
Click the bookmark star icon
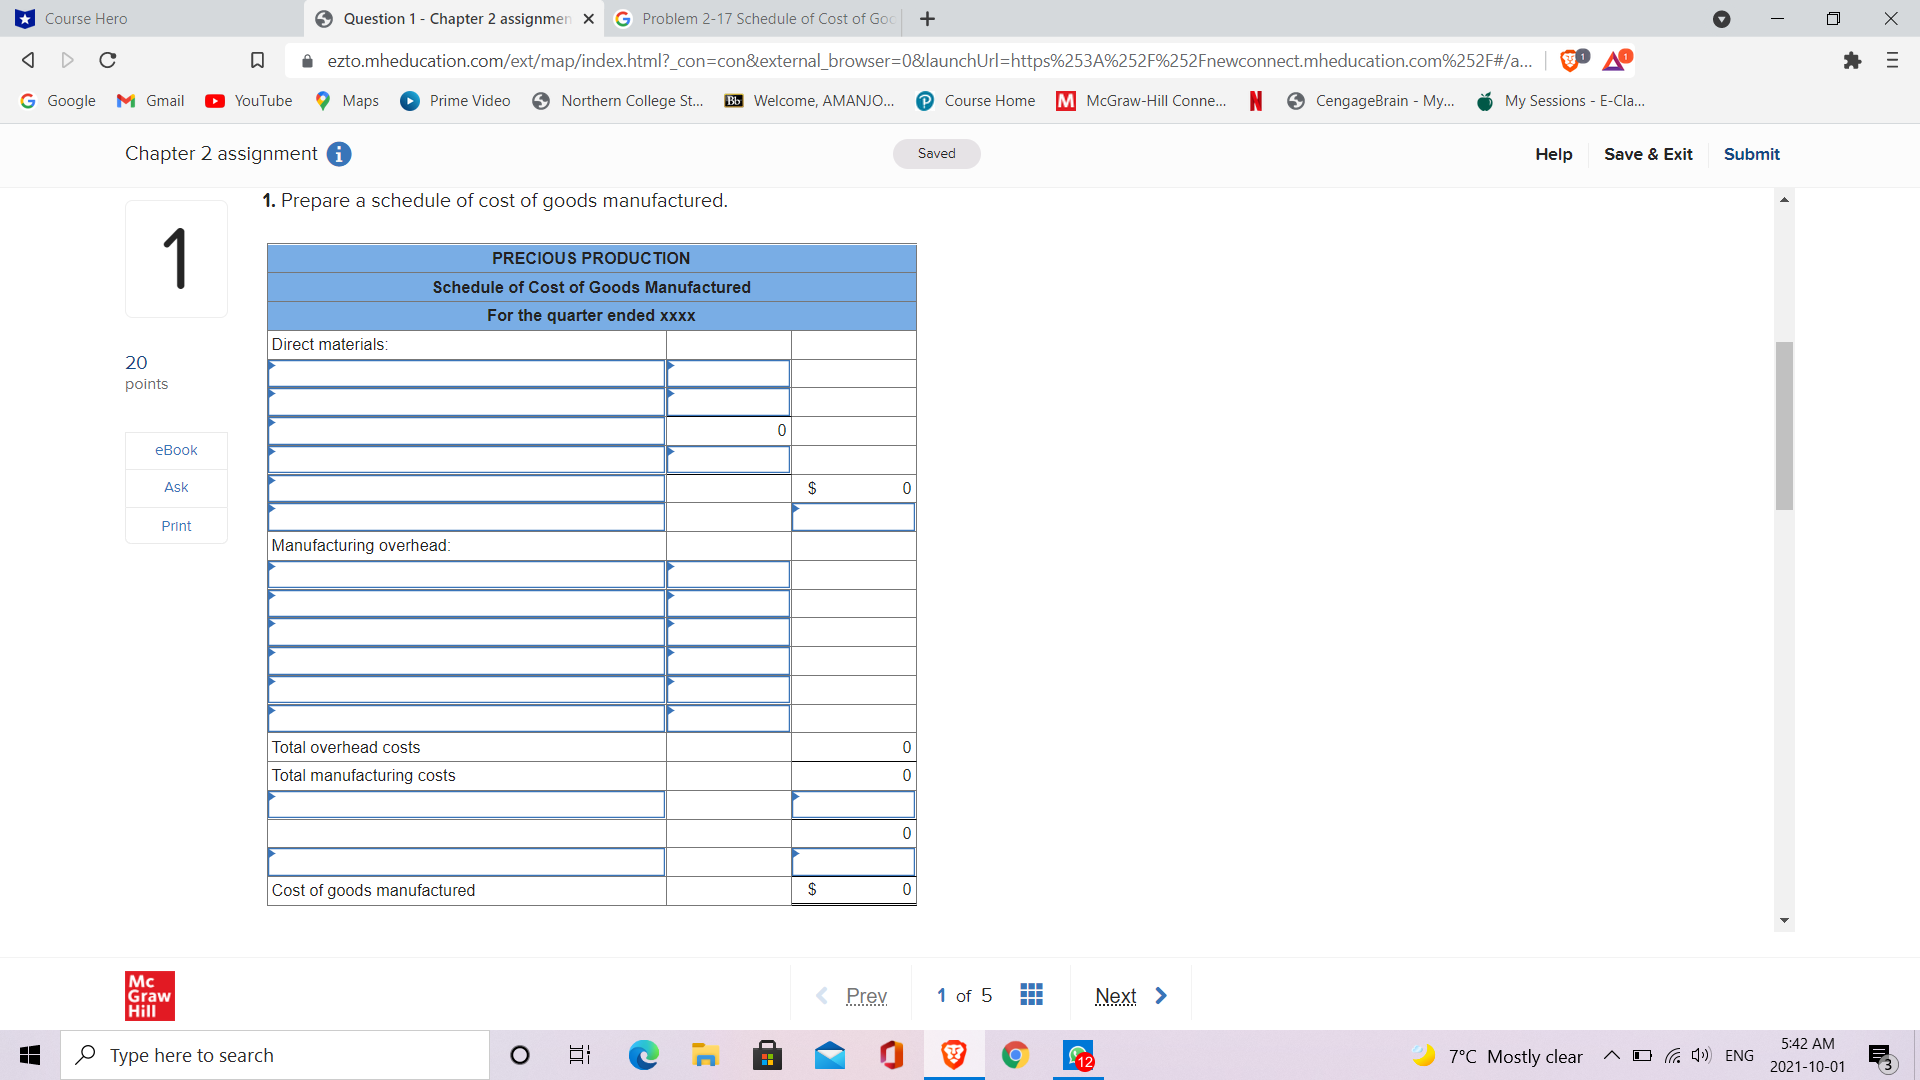pos(257,60)
